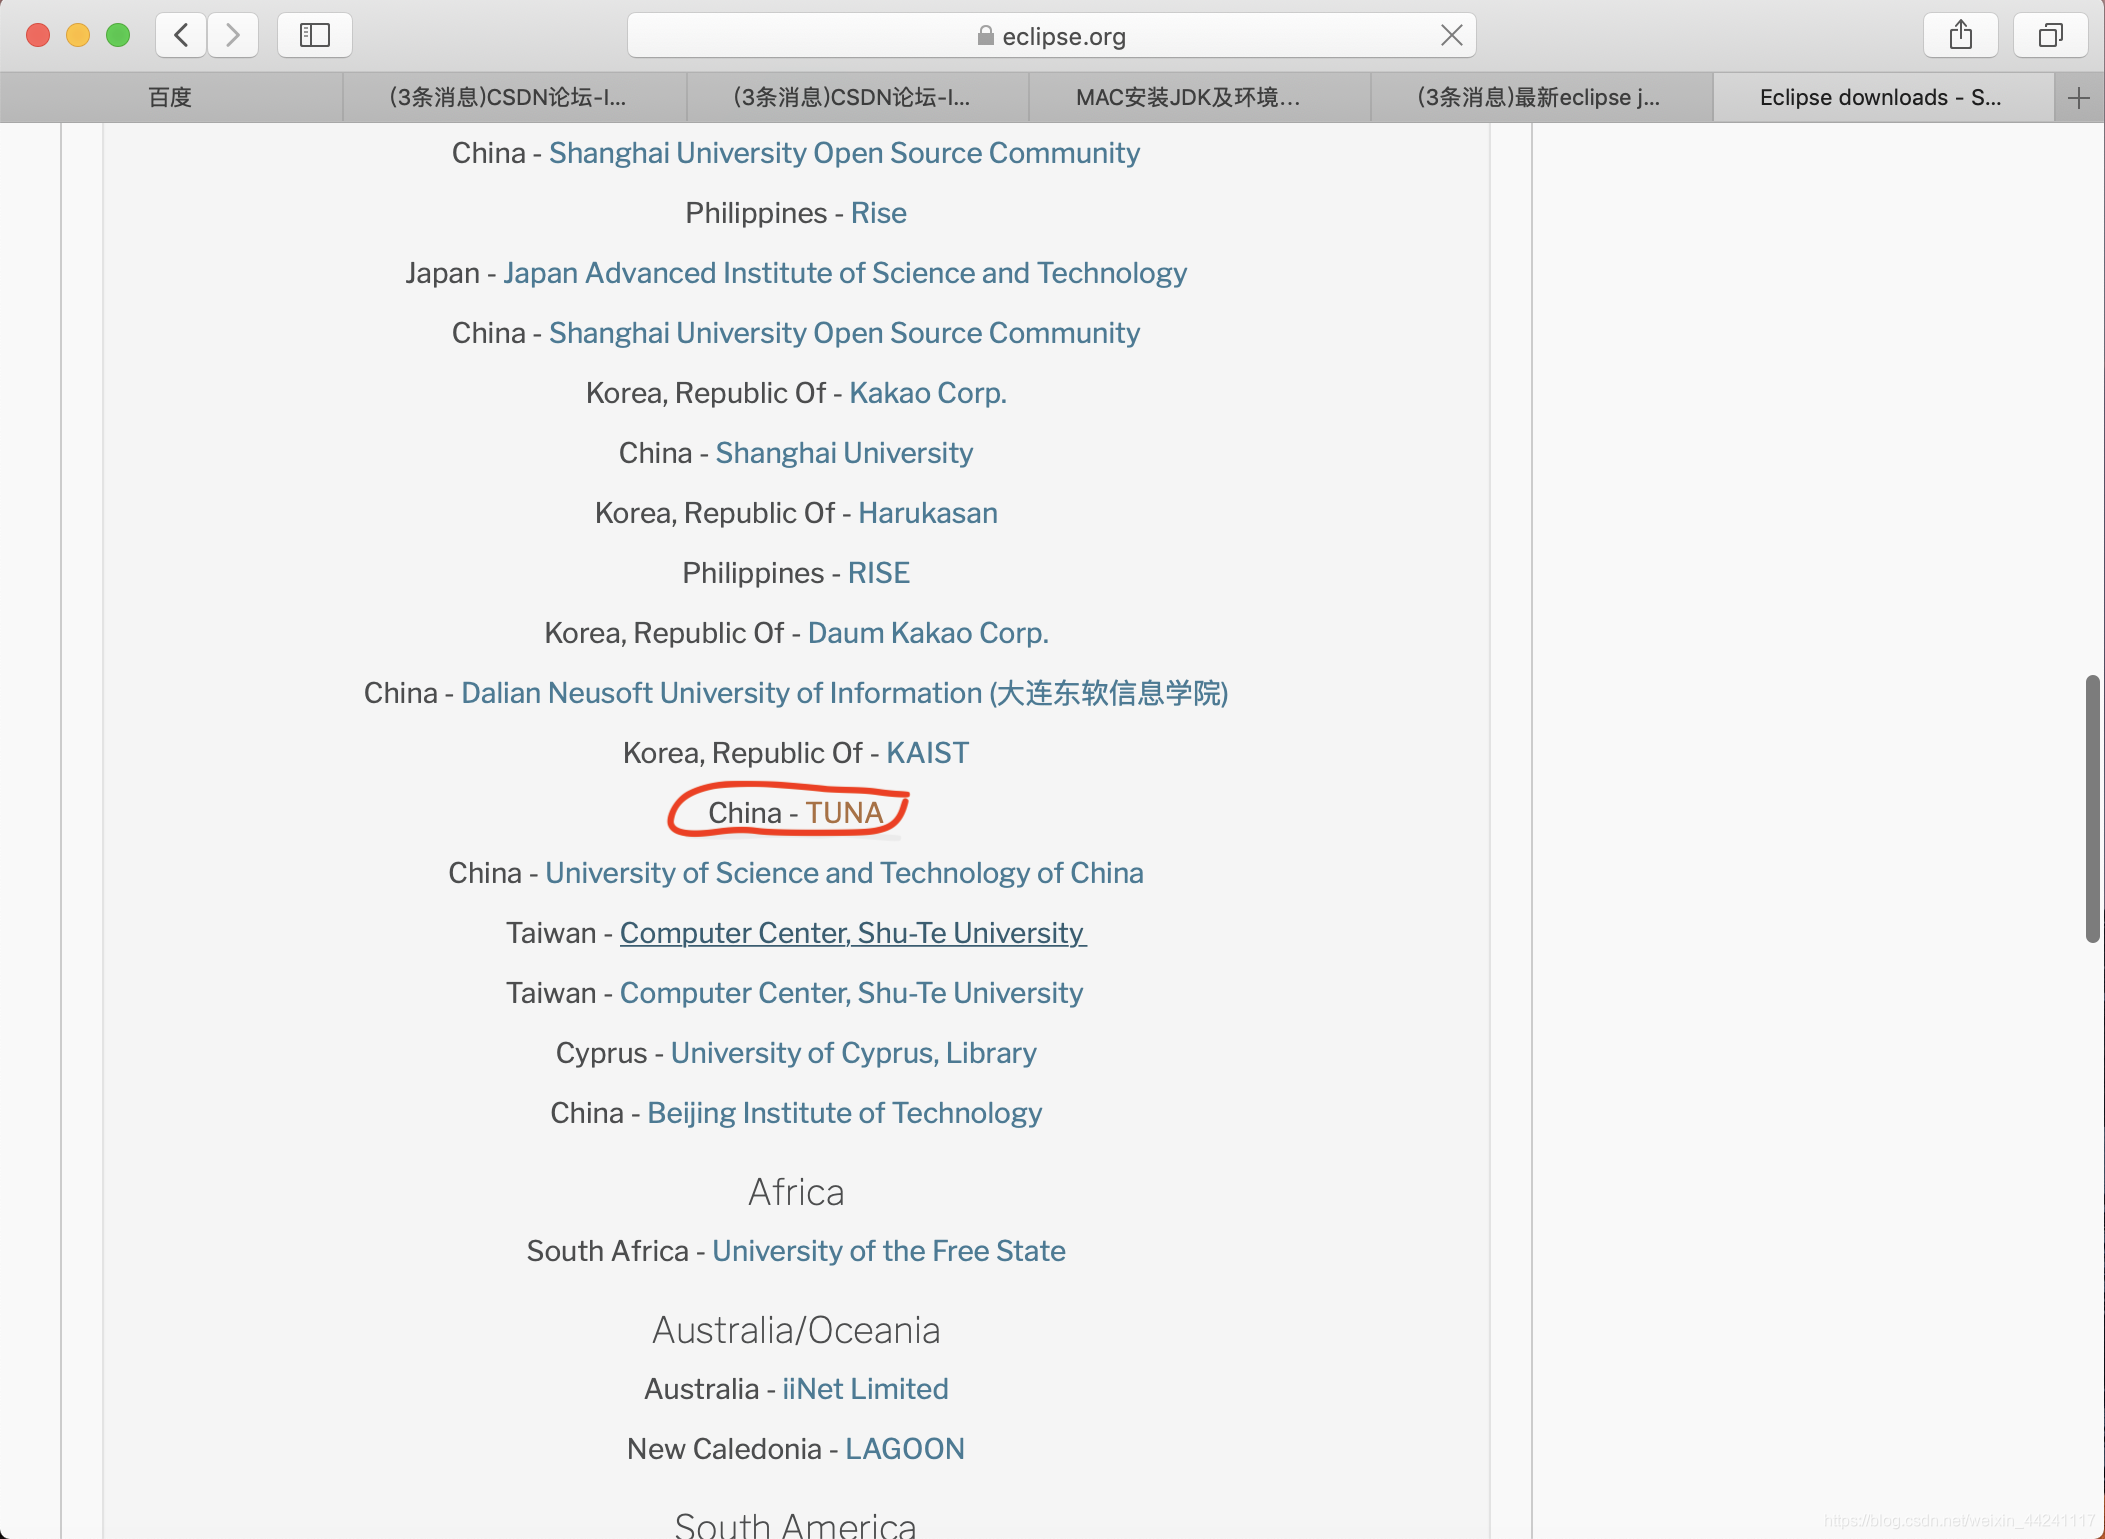This screenshot has width=2105, height=1539.
Task: Choose Beijing Institute of Technology mirror
Action: [844, 1113]
